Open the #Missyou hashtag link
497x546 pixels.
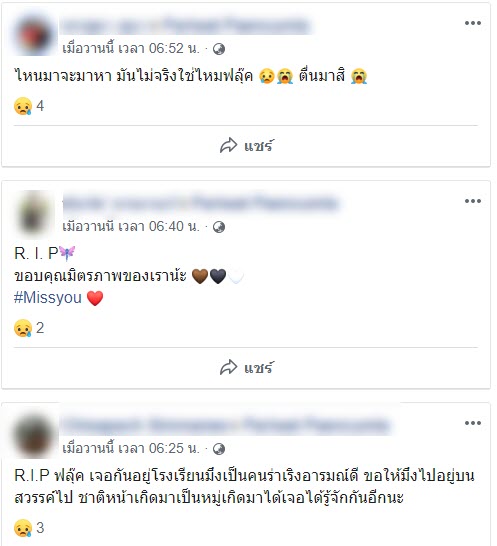48,298
